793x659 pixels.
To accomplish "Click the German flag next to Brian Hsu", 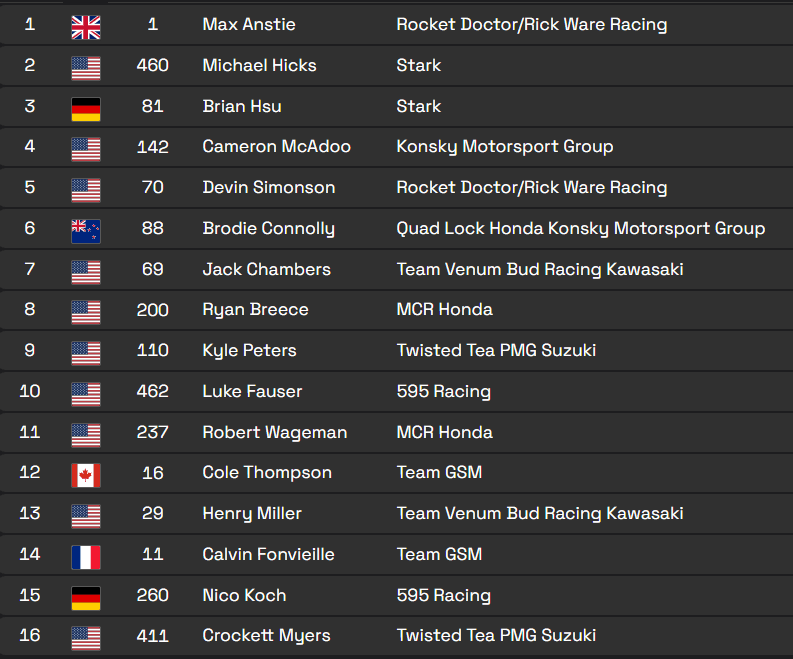I will click(x=86, y=109).
